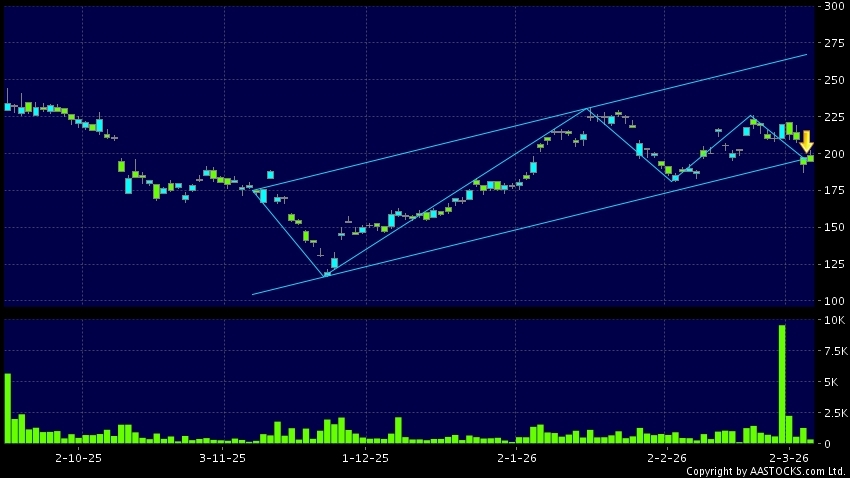Select the 200 price level label
The width and height of the screenshot is (850, 478).
coord(830,154)
